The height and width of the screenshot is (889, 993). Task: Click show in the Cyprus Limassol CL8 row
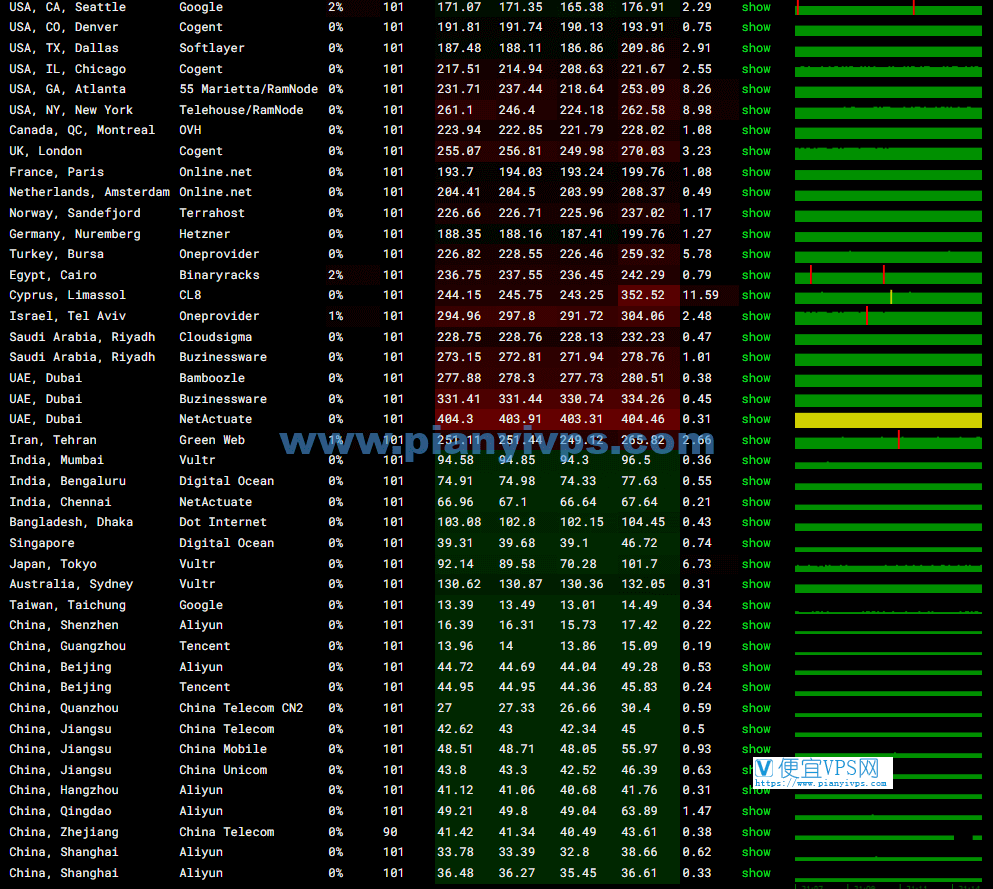[x=756, y=295]
